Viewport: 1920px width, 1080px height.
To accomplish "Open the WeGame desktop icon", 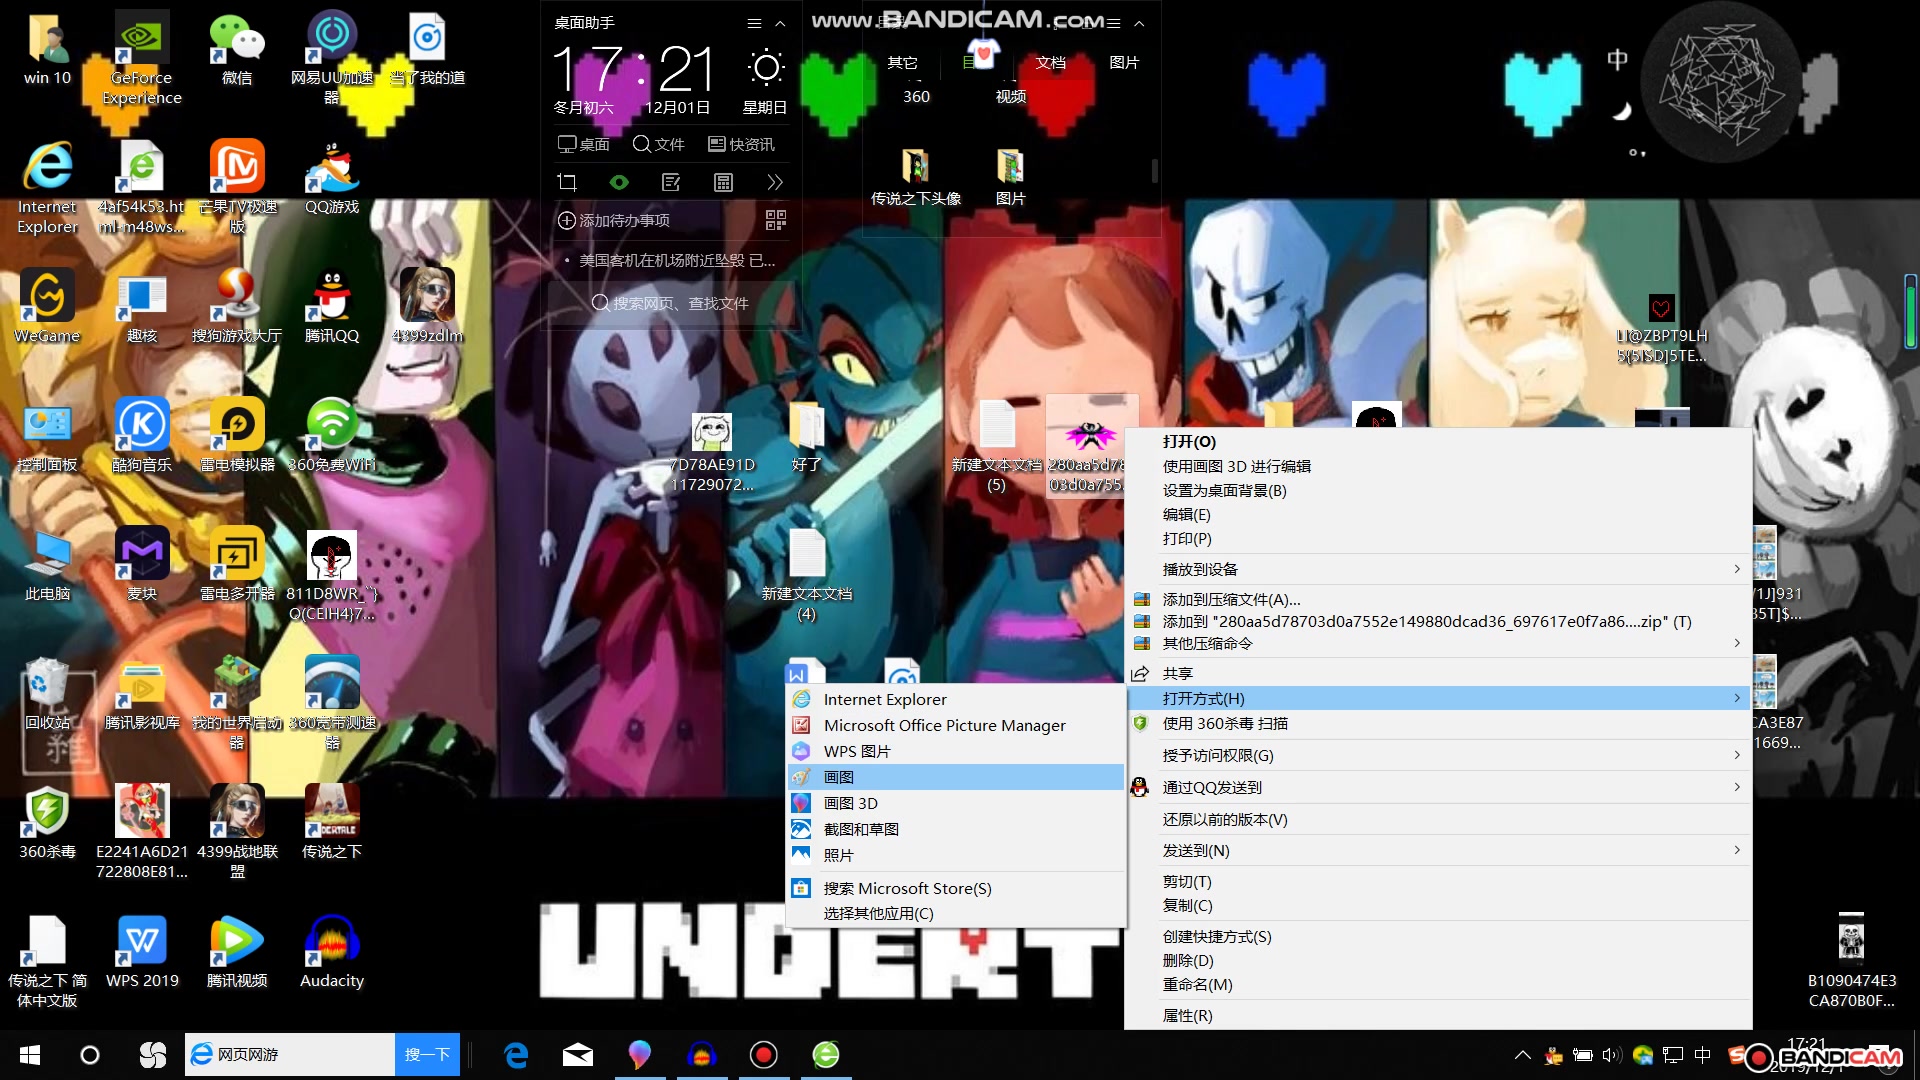I will coord(47,306).
